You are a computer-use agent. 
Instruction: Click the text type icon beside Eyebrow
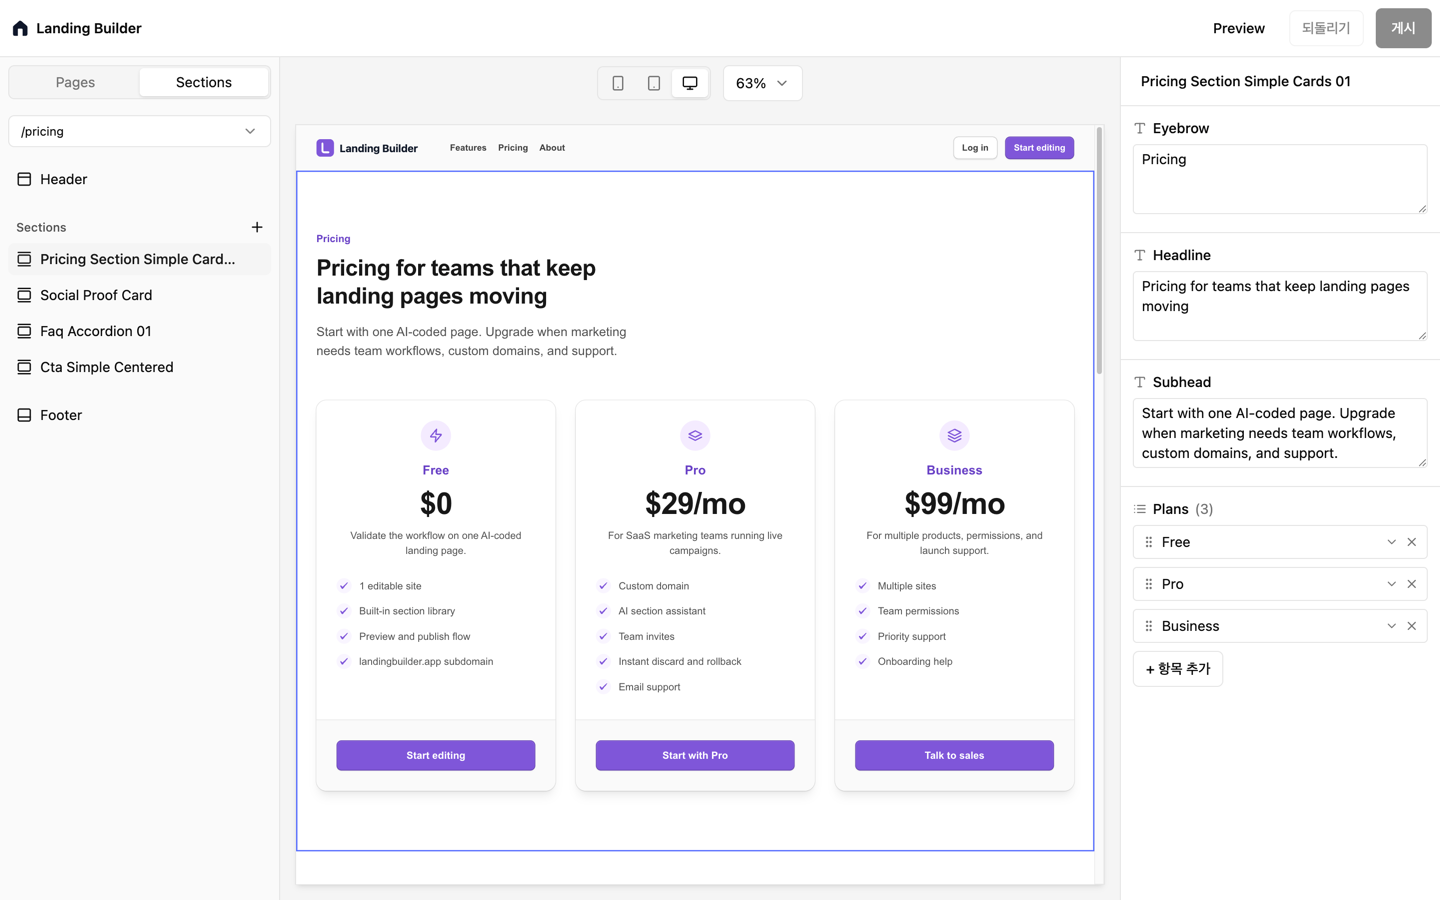(1140, 128)
